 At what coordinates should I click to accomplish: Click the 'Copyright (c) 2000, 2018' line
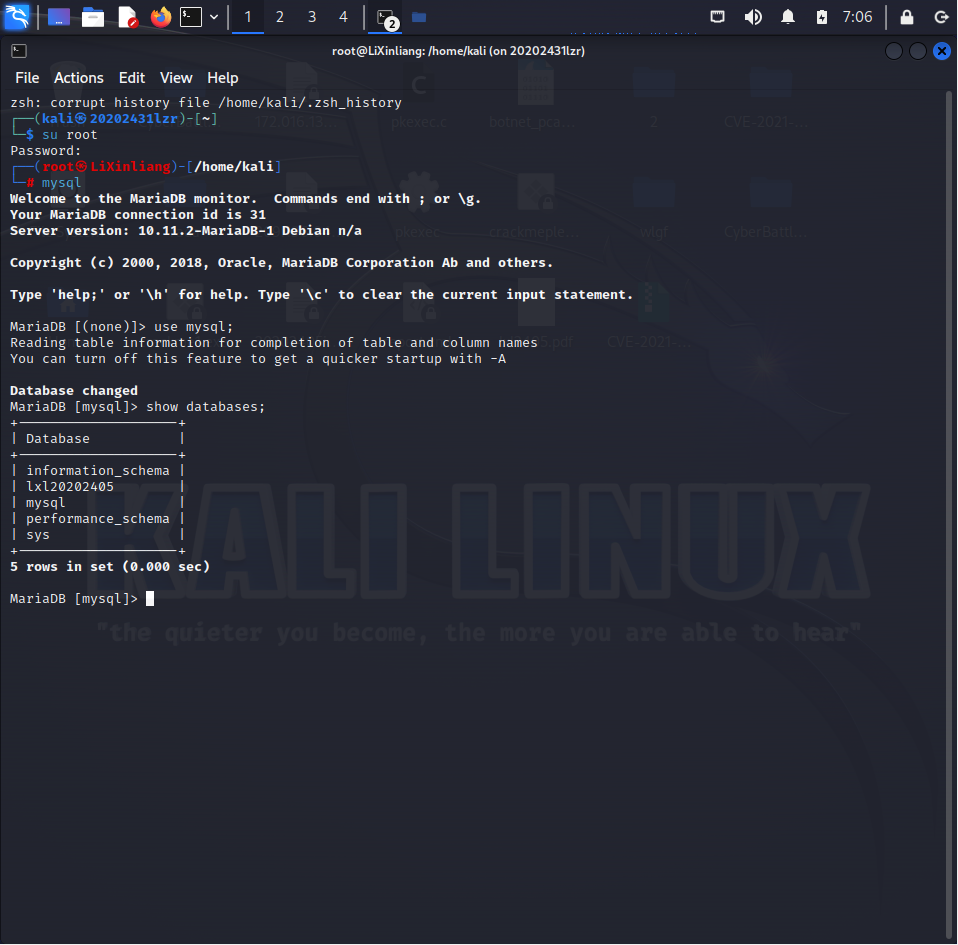click(x=281, y=263)
